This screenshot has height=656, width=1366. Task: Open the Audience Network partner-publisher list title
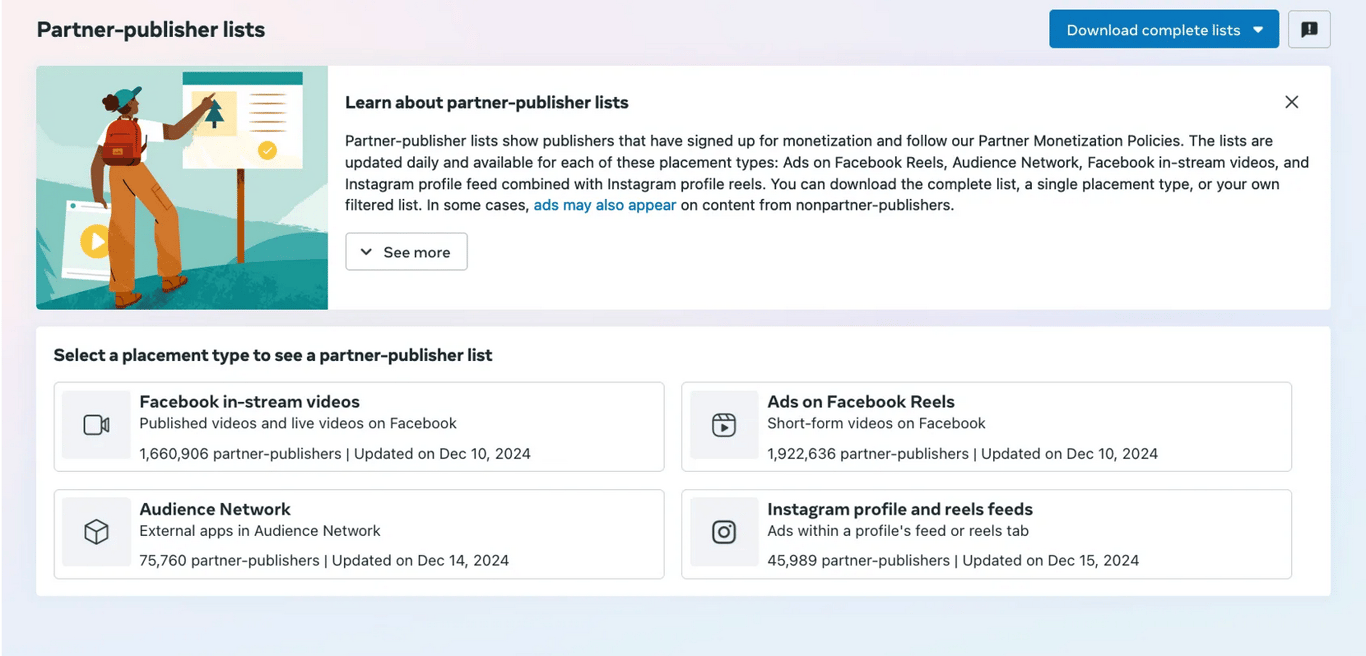(215, 509)
